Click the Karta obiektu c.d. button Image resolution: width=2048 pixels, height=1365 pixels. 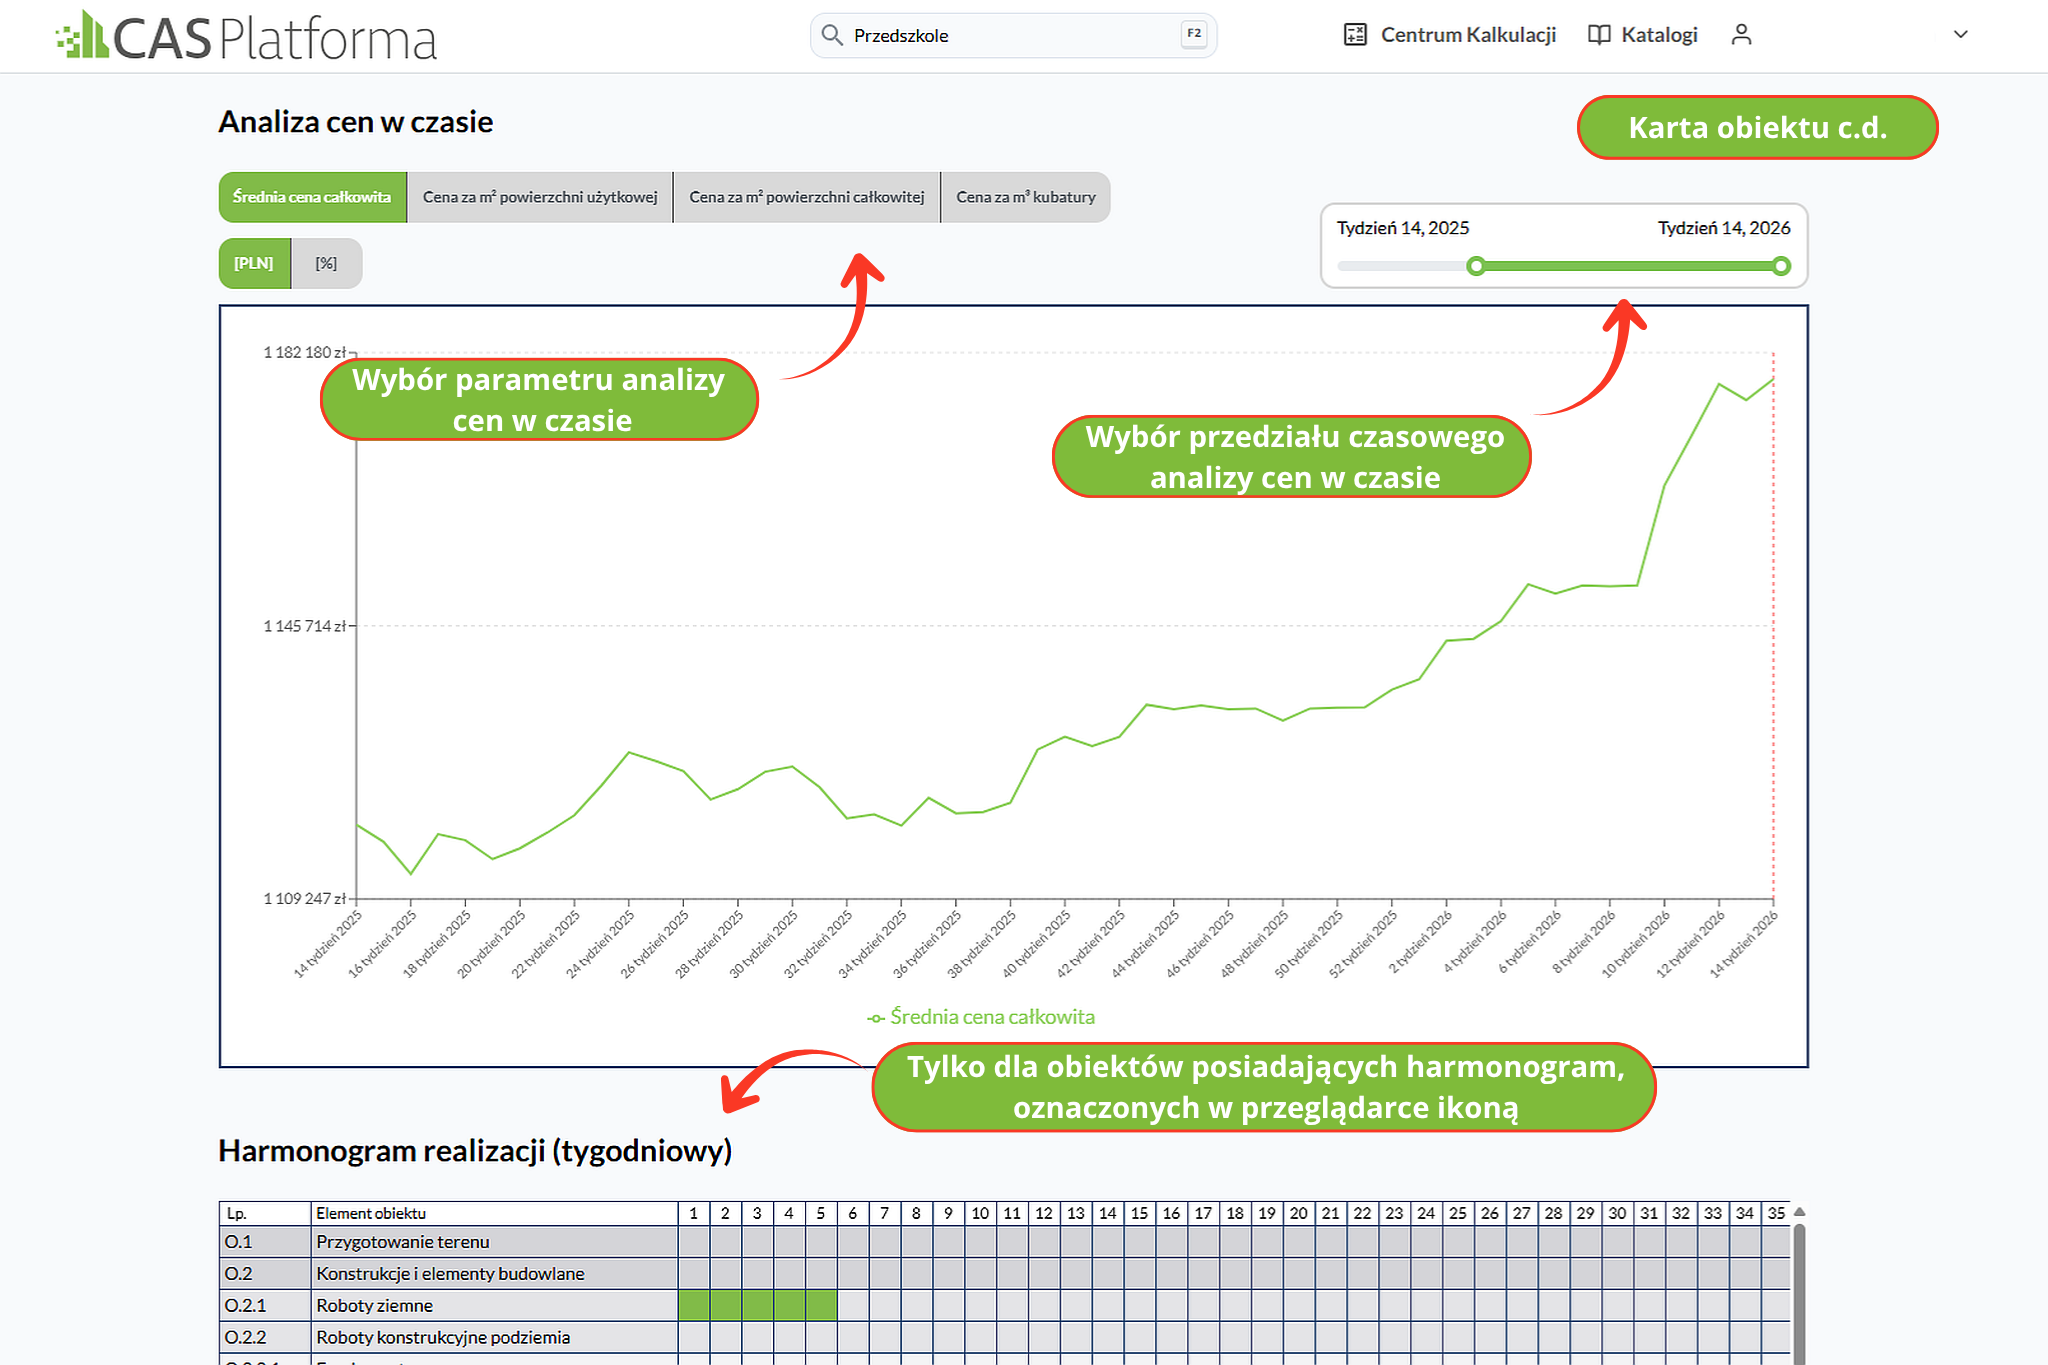(1757, 127)
